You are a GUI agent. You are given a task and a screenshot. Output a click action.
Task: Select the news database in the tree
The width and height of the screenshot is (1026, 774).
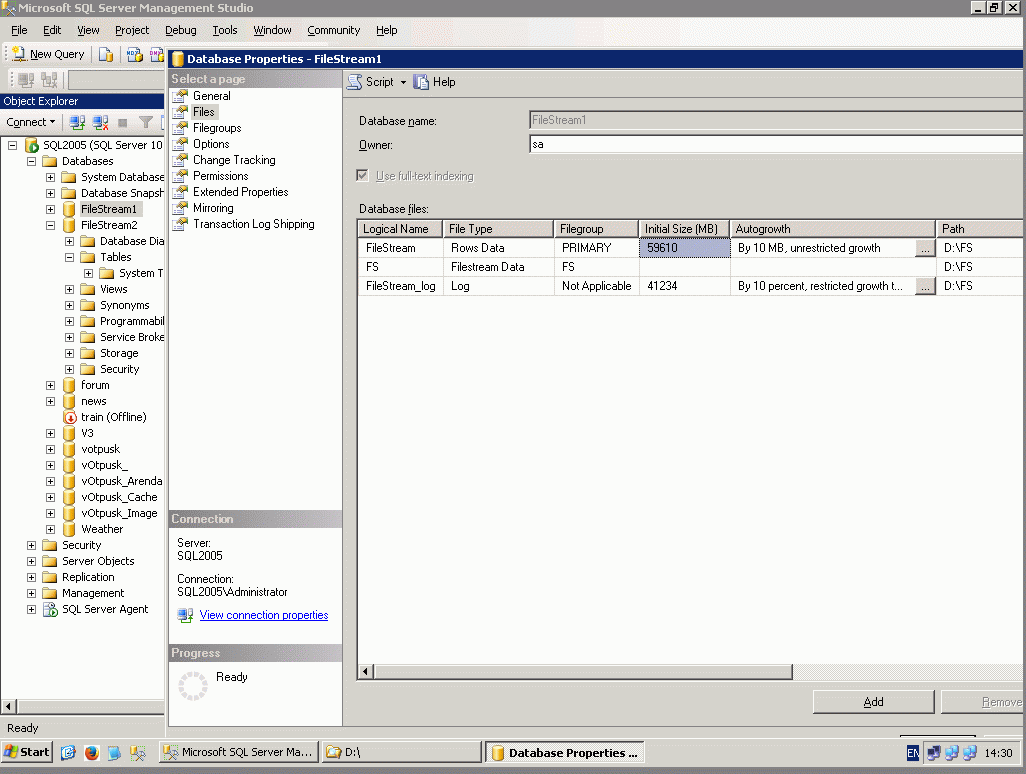point(94,401)
